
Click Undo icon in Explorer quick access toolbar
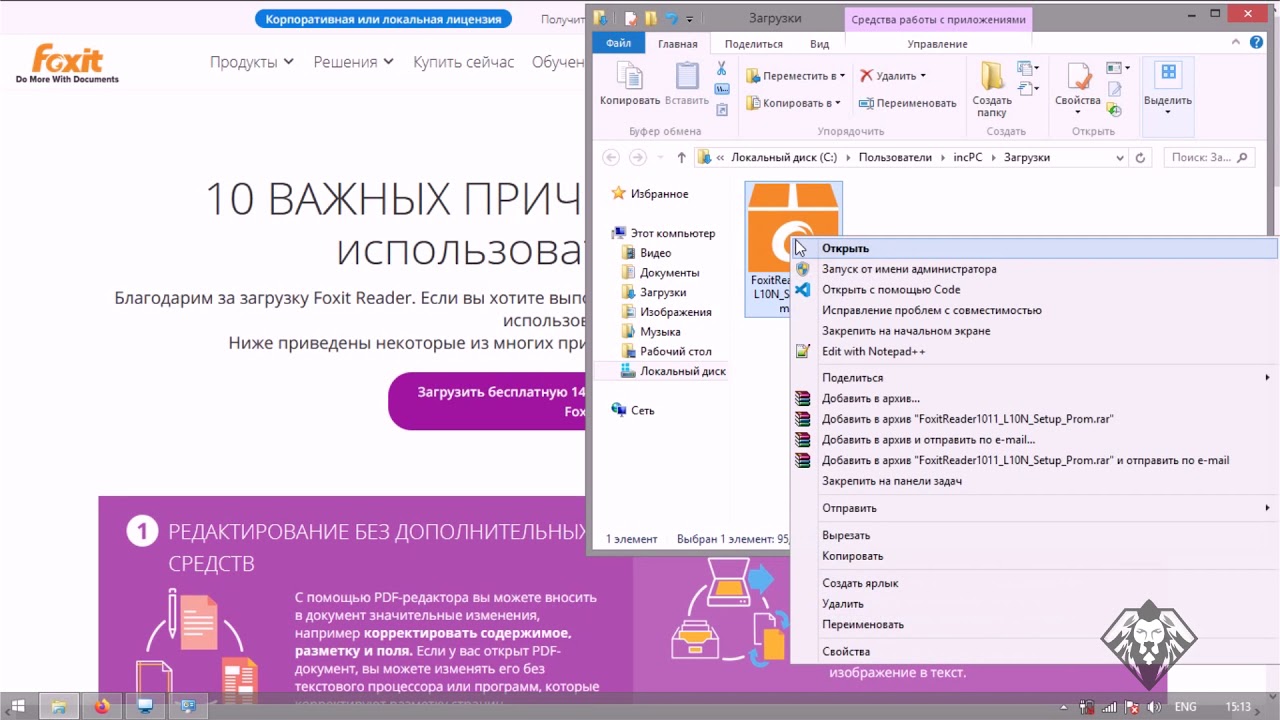671,18
